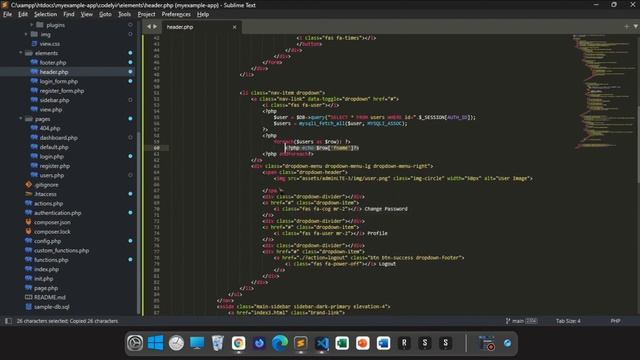
Task: Add a new tab with plus icon
Action: pyautogui.click(x=627, y=27)
